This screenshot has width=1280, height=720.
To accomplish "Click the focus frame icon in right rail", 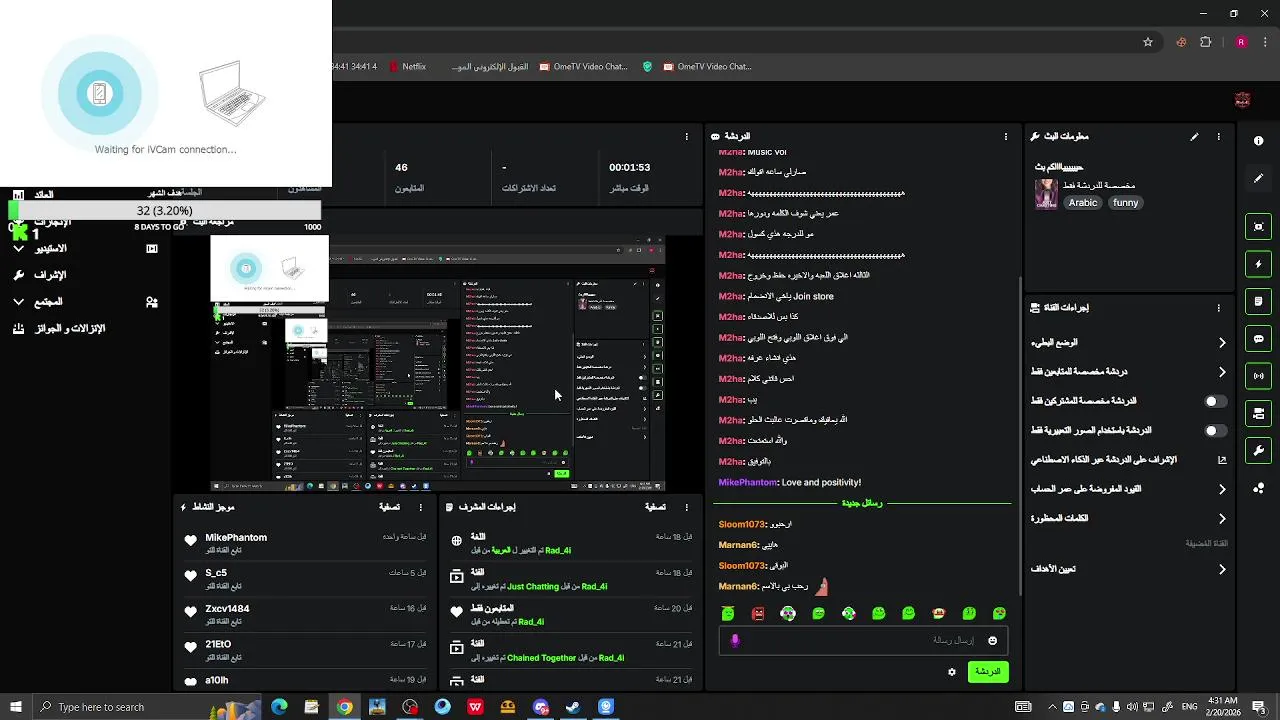I will pos(1258,227).
